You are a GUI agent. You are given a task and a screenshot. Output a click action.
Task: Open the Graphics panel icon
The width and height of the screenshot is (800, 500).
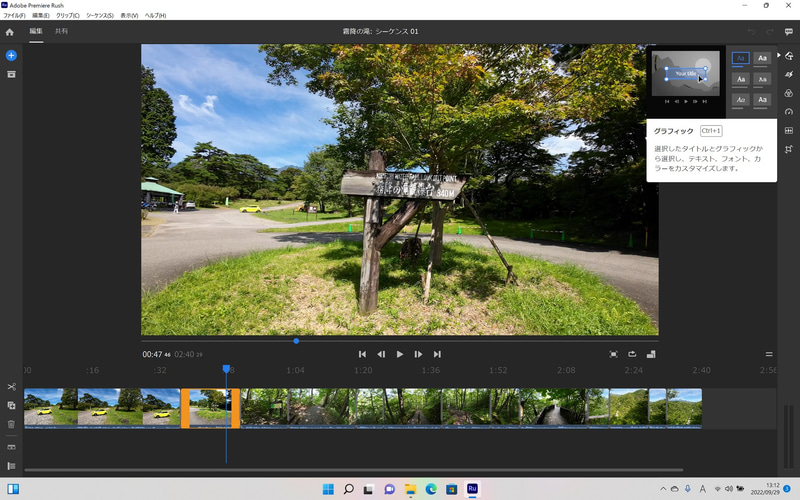(789, 56)
